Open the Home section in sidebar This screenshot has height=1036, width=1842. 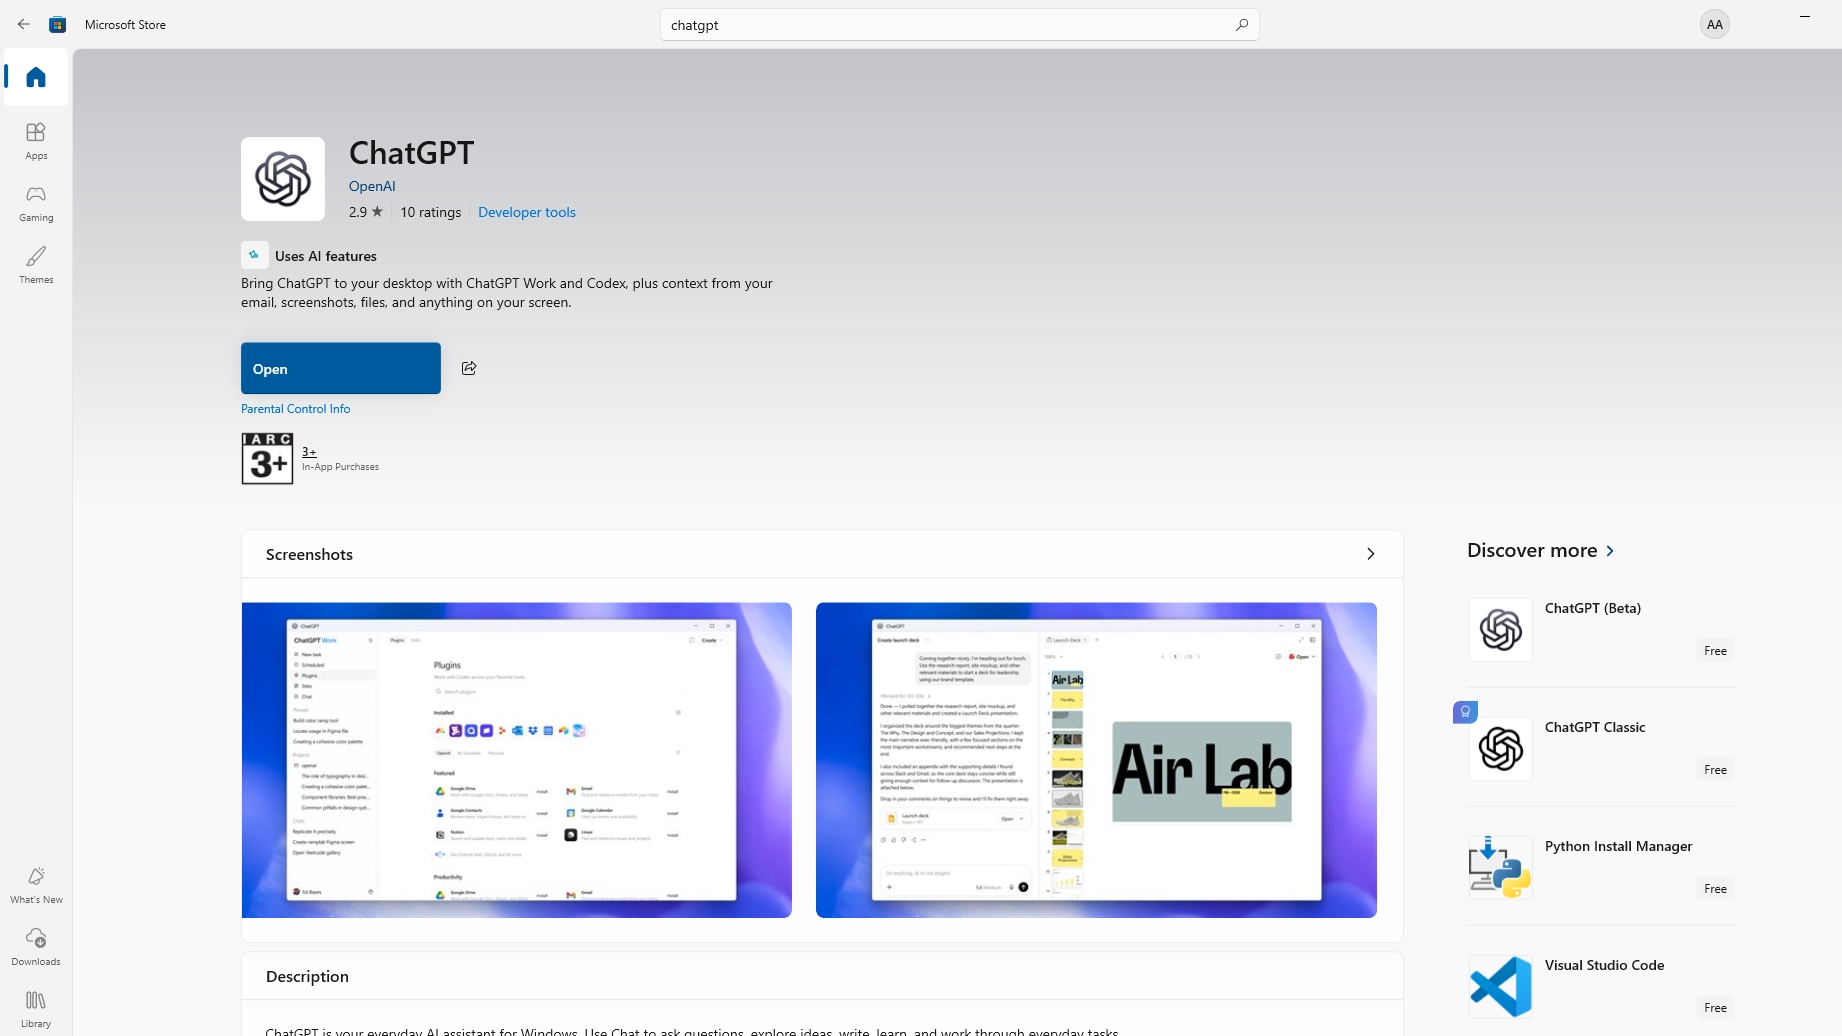pyautogui.click(x=36, y=77)
